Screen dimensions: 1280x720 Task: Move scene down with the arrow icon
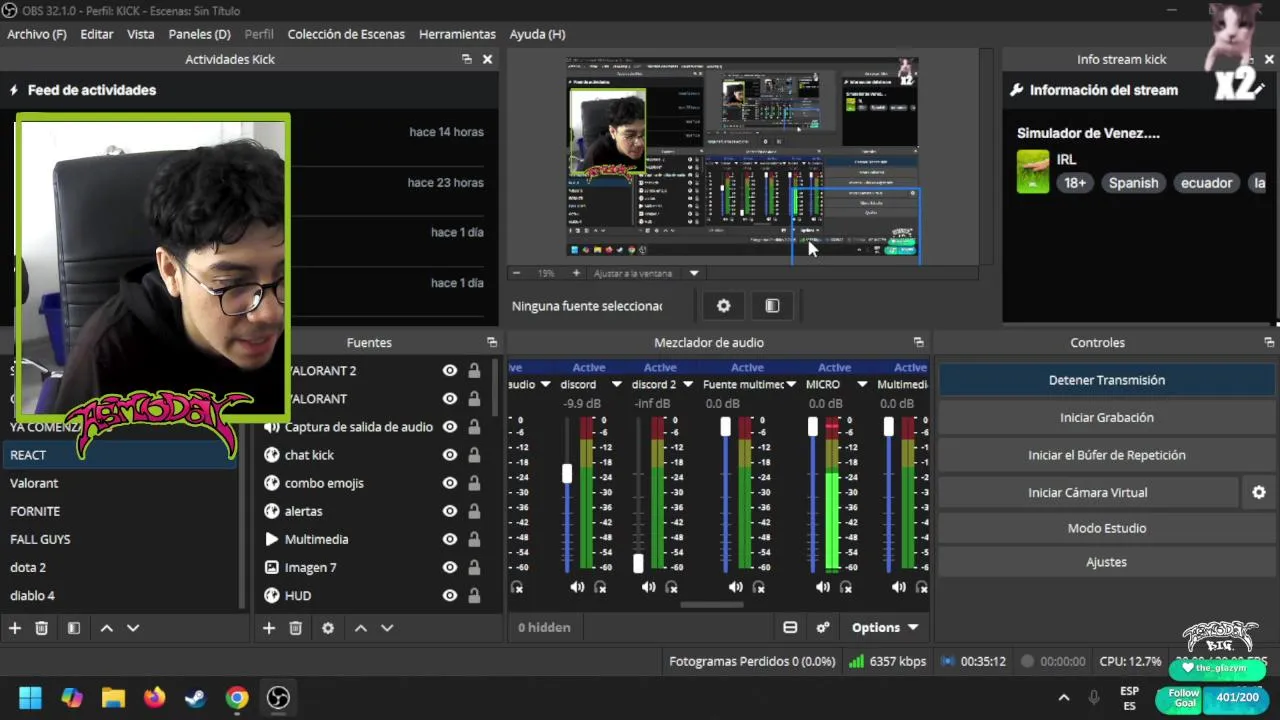coord(132,628)
